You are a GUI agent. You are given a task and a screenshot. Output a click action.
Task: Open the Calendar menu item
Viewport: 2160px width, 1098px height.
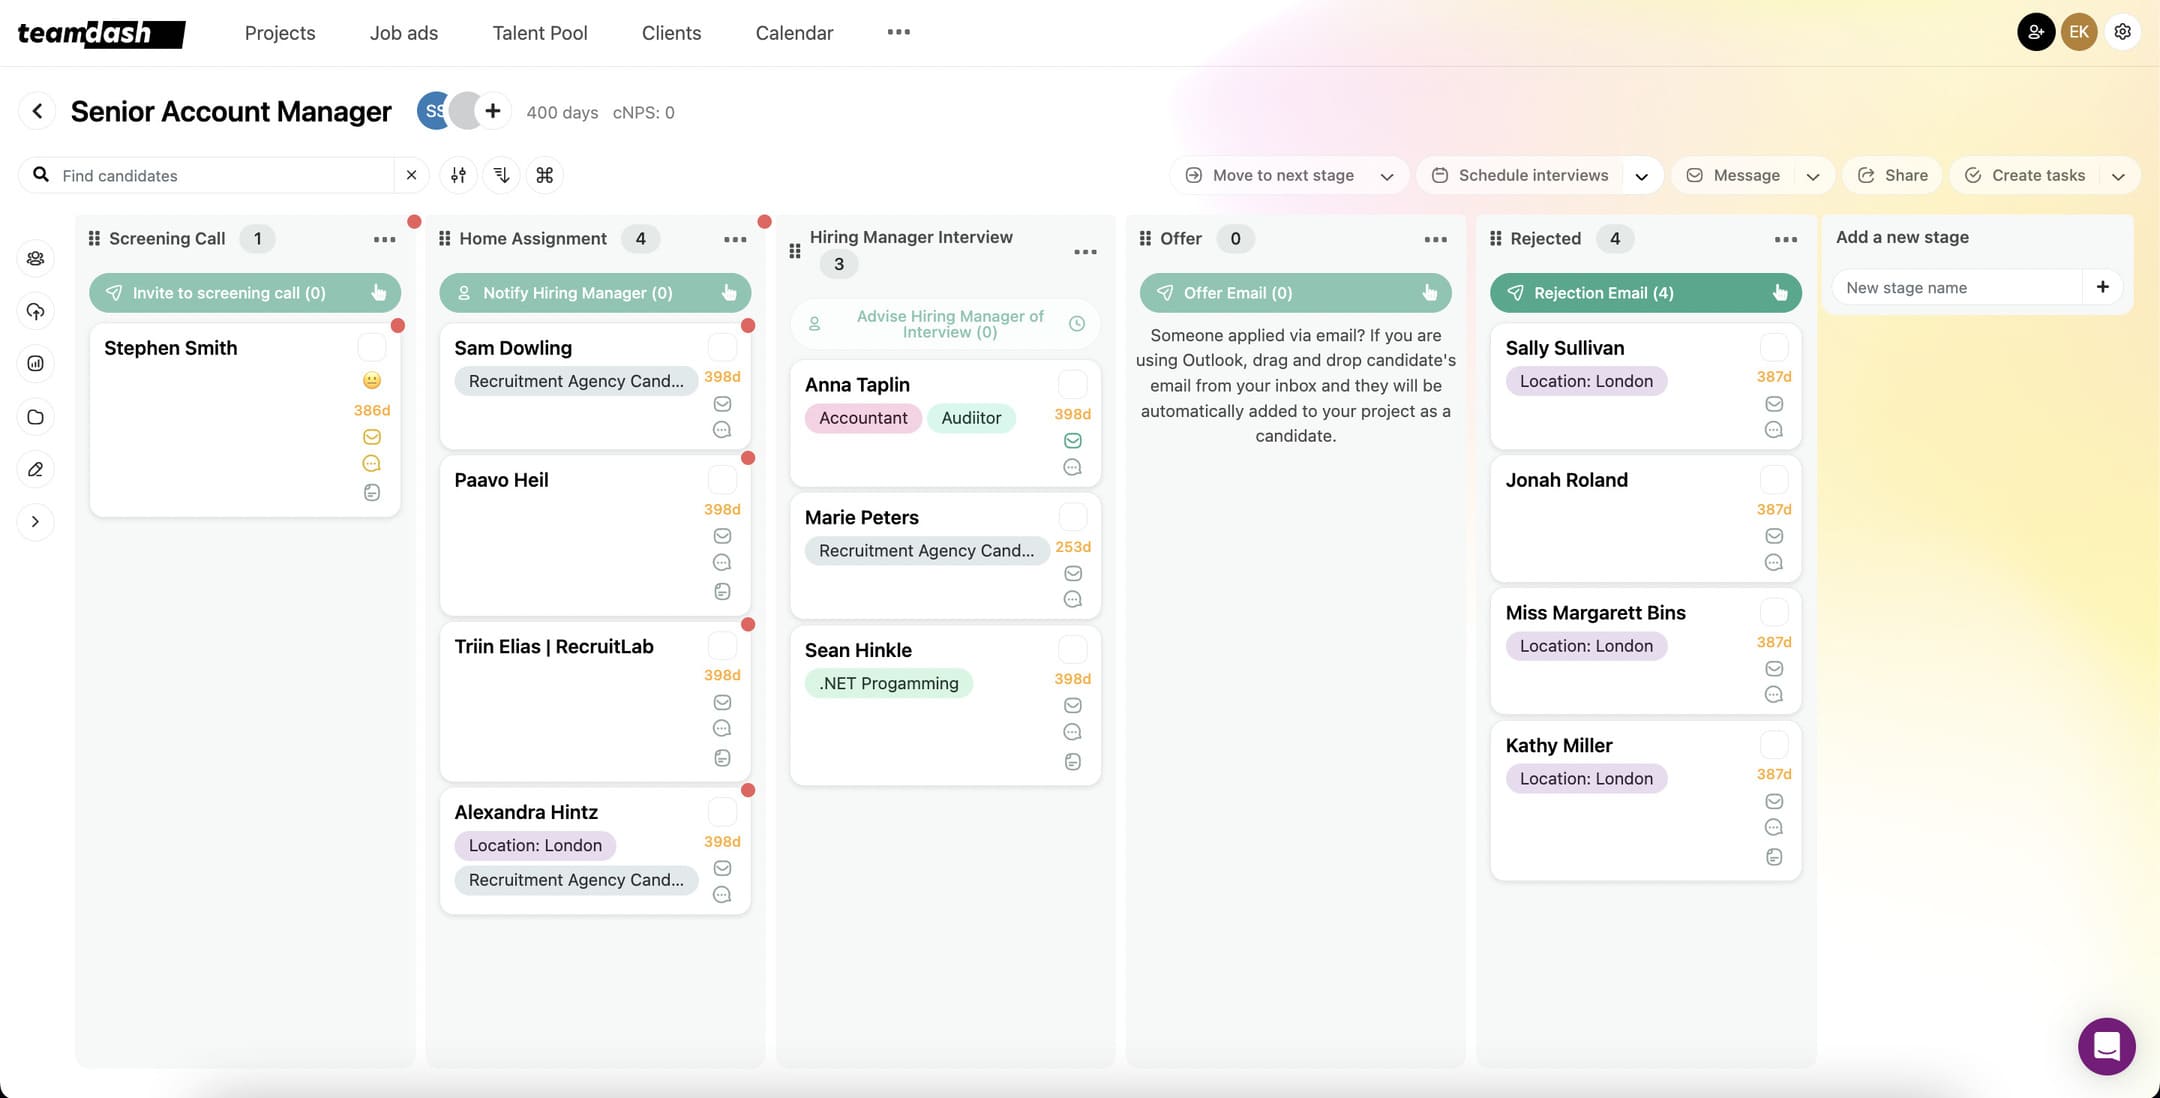[794, 33]
